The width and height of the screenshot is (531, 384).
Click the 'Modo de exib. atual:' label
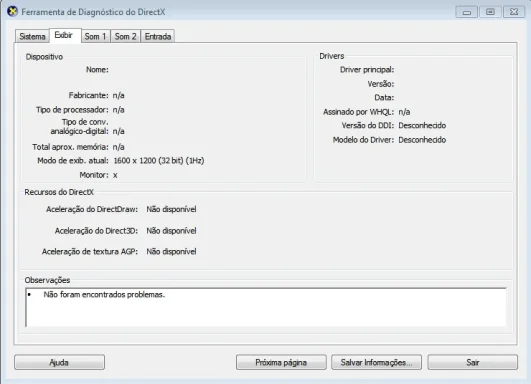click(x=73, y=161)
